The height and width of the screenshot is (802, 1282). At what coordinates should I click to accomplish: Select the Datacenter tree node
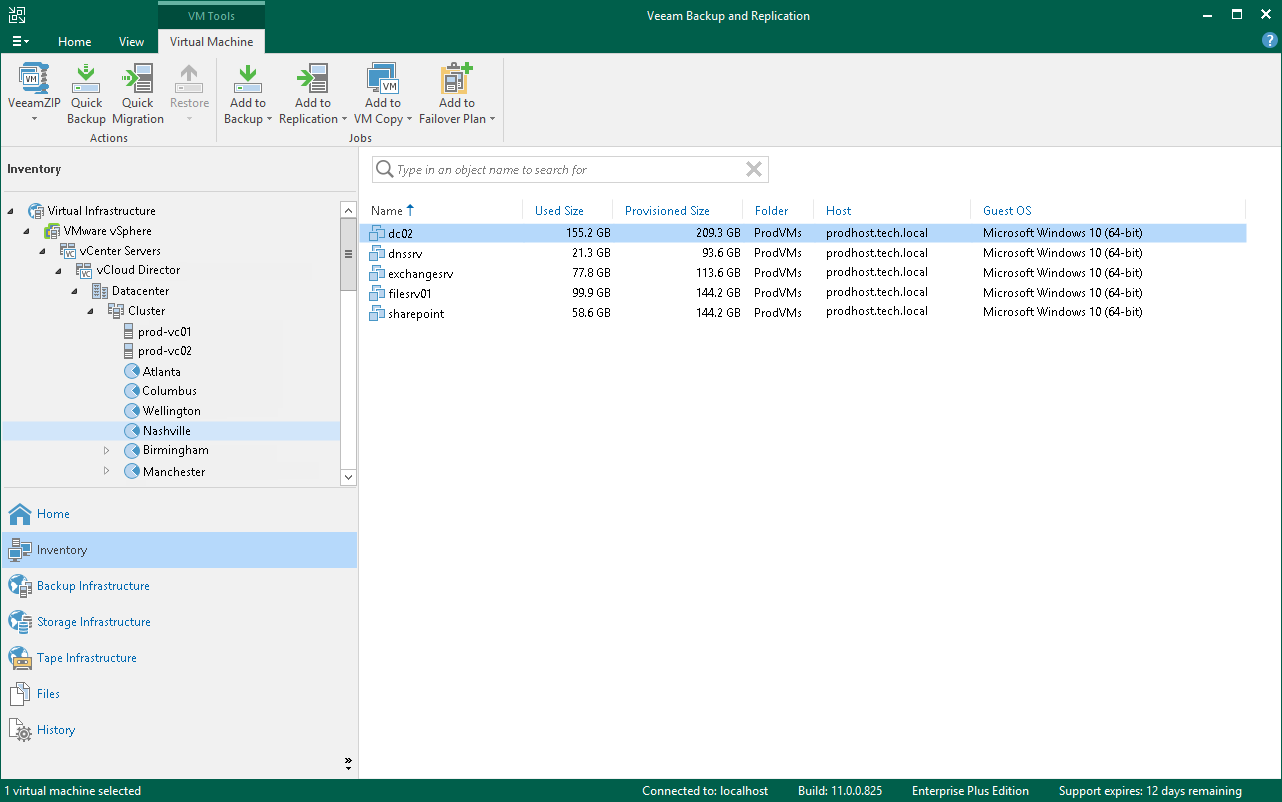140,291
